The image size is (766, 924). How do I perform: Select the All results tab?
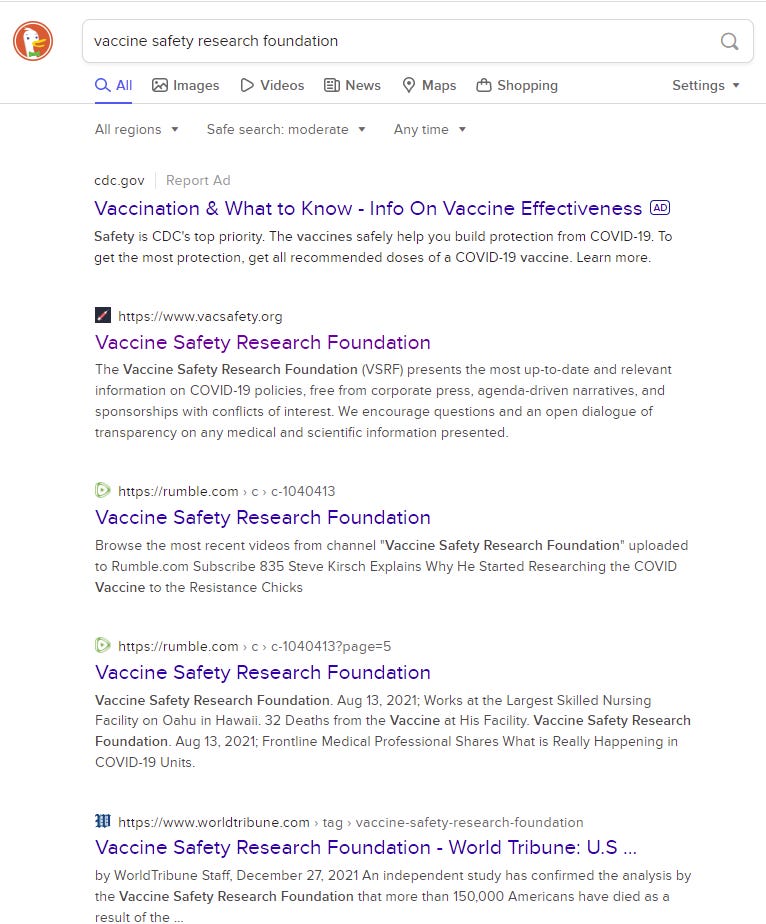tap(114, 85)
